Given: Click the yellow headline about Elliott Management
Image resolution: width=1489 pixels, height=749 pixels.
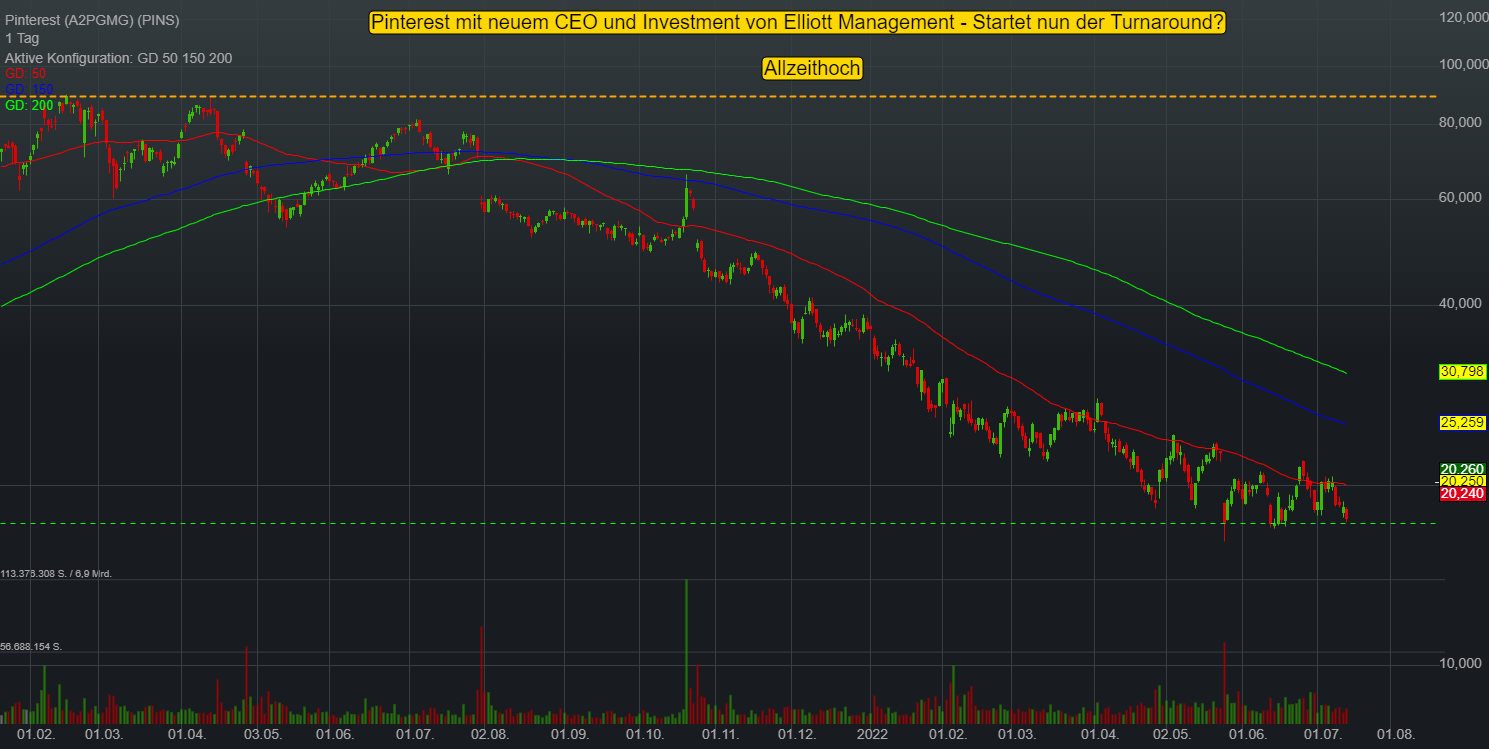Looking at the screenshot, I should [797, 22].
